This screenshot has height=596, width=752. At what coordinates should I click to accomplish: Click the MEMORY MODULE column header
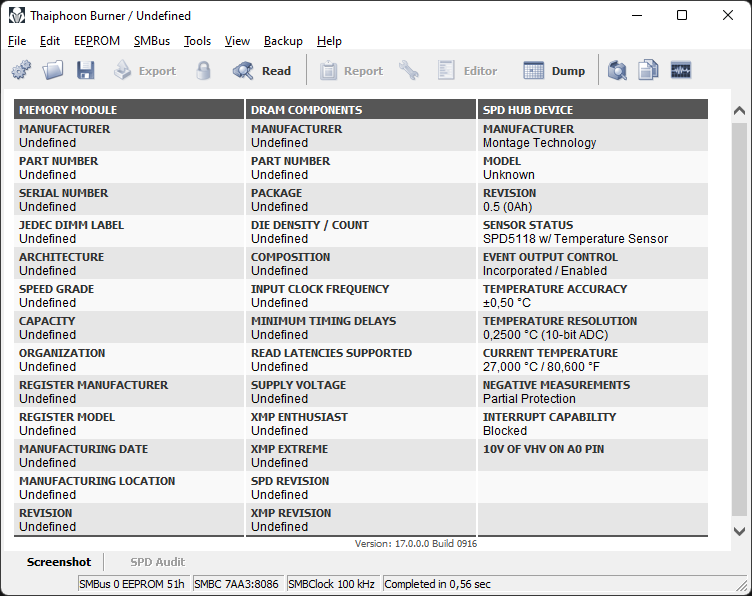tap(129, 110)
